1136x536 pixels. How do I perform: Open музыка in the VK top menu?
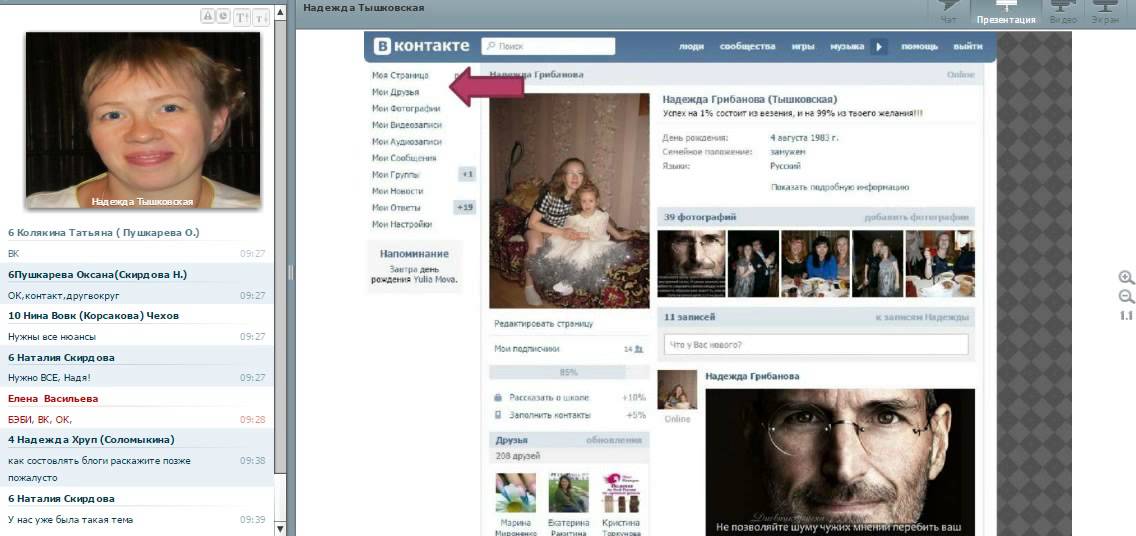tap(846, 46)
